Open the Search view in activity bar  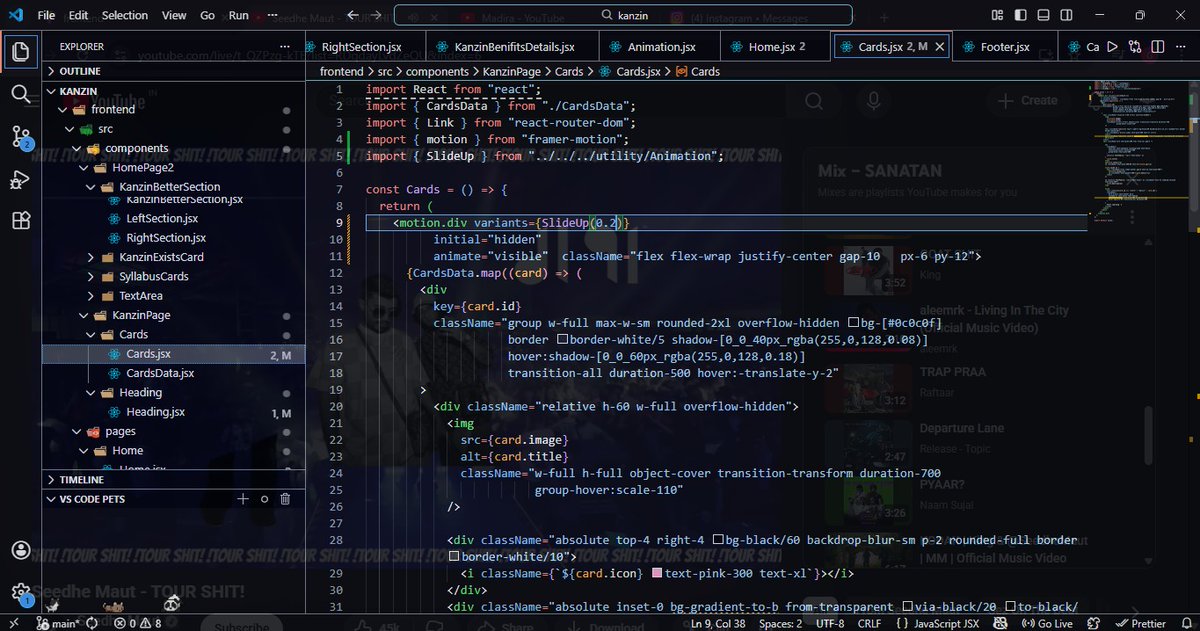point(21,93)
